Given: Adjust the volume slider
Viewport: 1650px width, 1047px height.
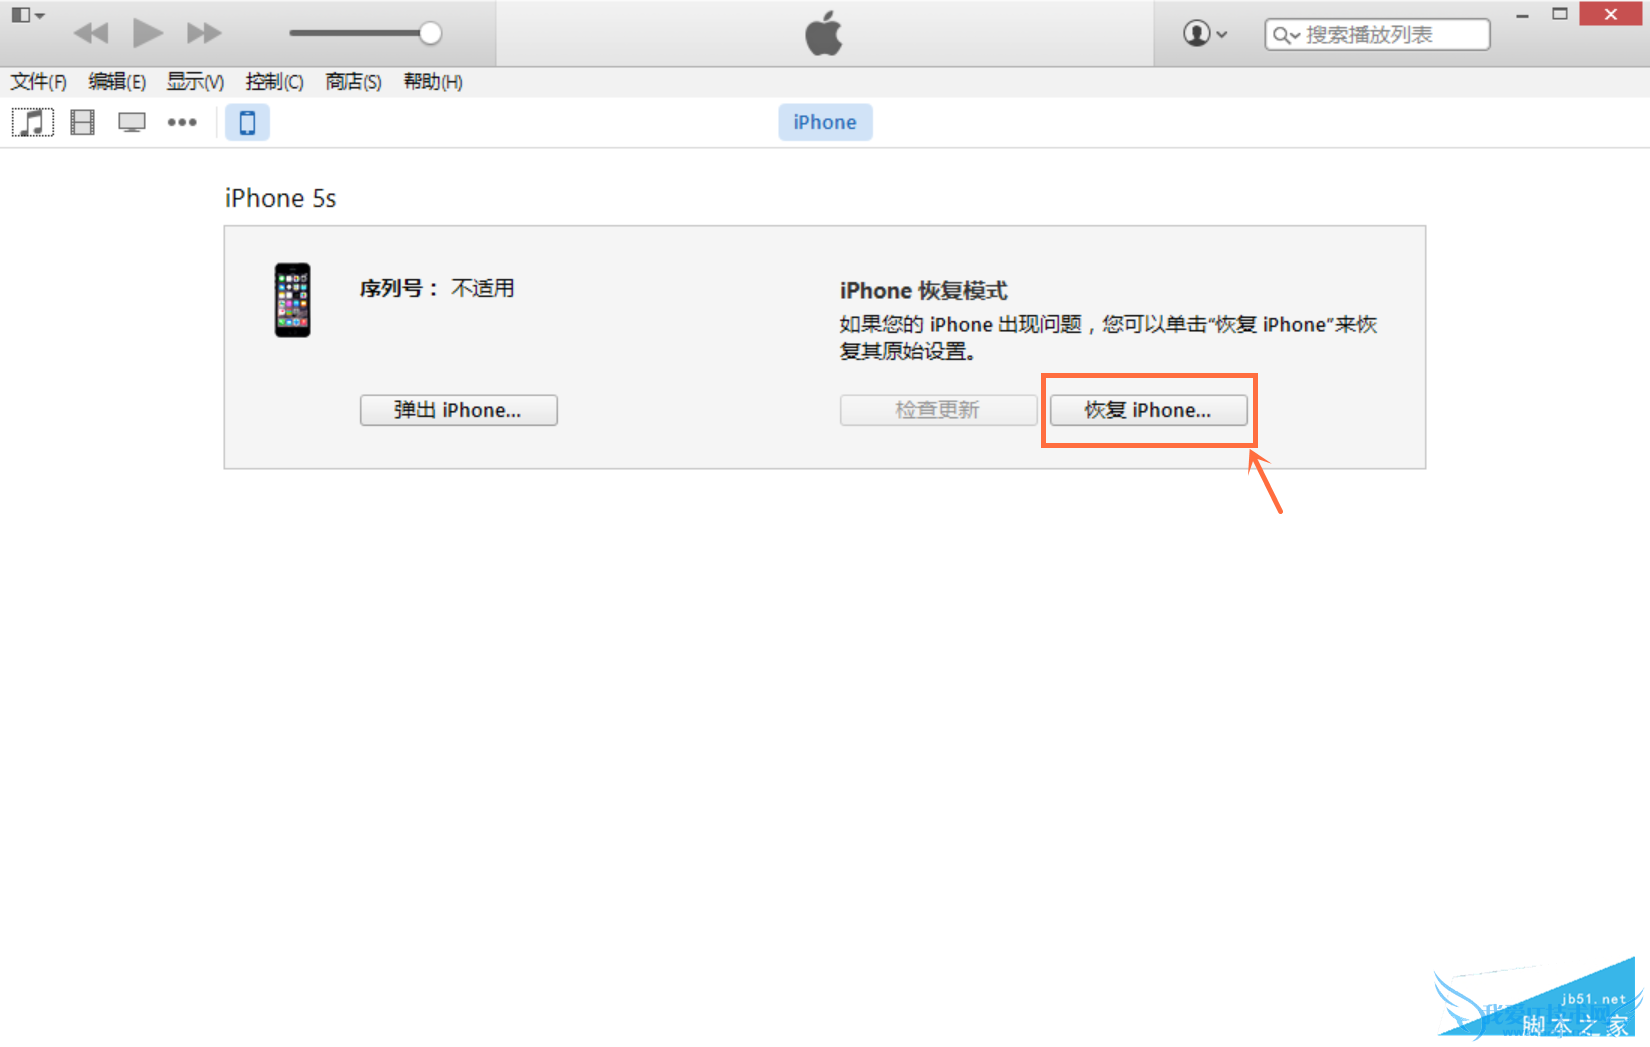Looking at the screenshot, I should click(428, 32).
